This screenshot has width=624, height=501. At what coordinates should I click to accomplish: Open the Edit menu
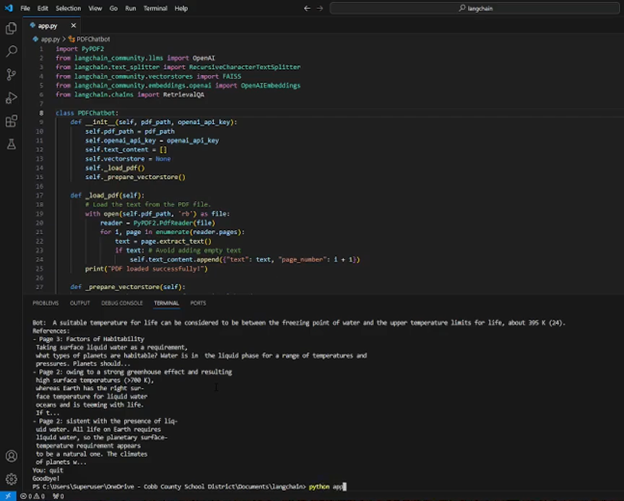point(43,8)
